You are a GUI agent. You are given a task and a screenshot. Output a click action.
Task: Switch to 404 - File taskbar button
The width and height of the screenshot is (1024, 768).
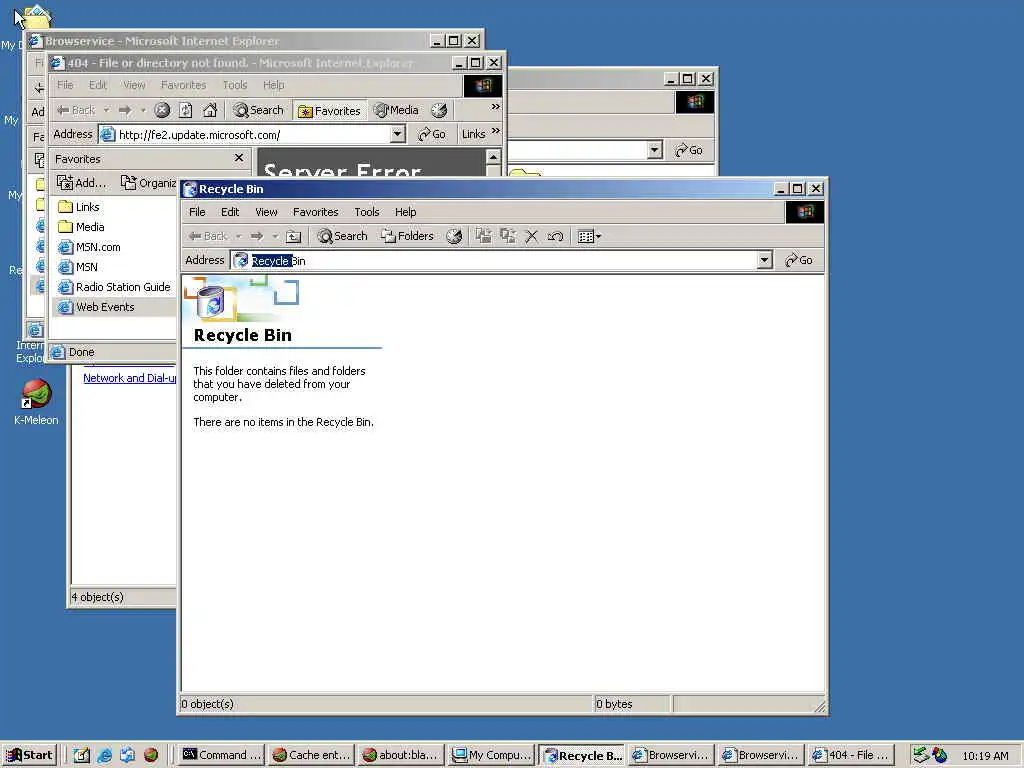point(850,755)
